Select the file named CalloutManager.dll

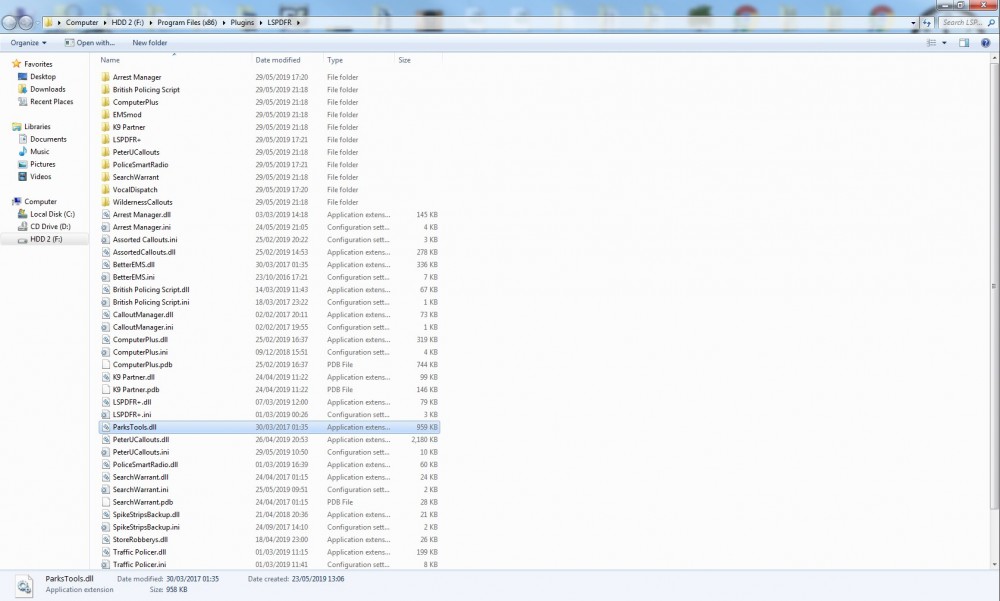pos(143,315)
